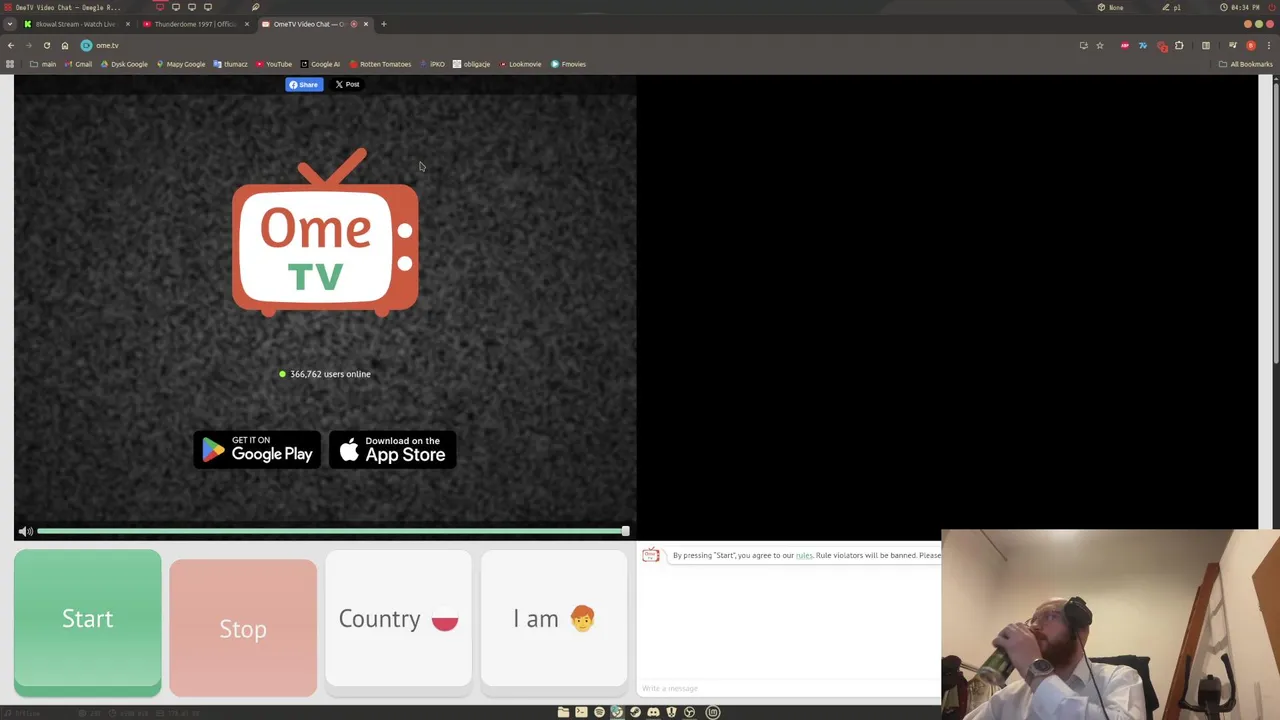Viewport: 1280px width, 720px height.
Task: Open the iPKO bookmark
Action: [433, 64]
